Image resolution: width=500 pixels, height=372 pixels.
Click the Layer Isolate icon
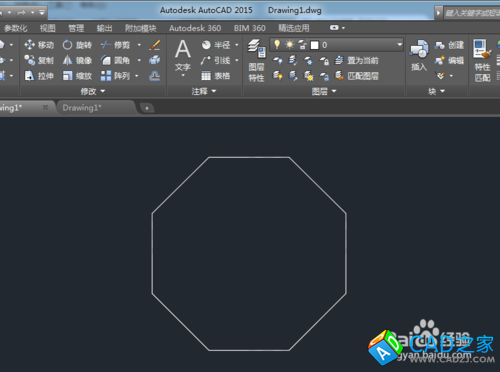(293, 60)
